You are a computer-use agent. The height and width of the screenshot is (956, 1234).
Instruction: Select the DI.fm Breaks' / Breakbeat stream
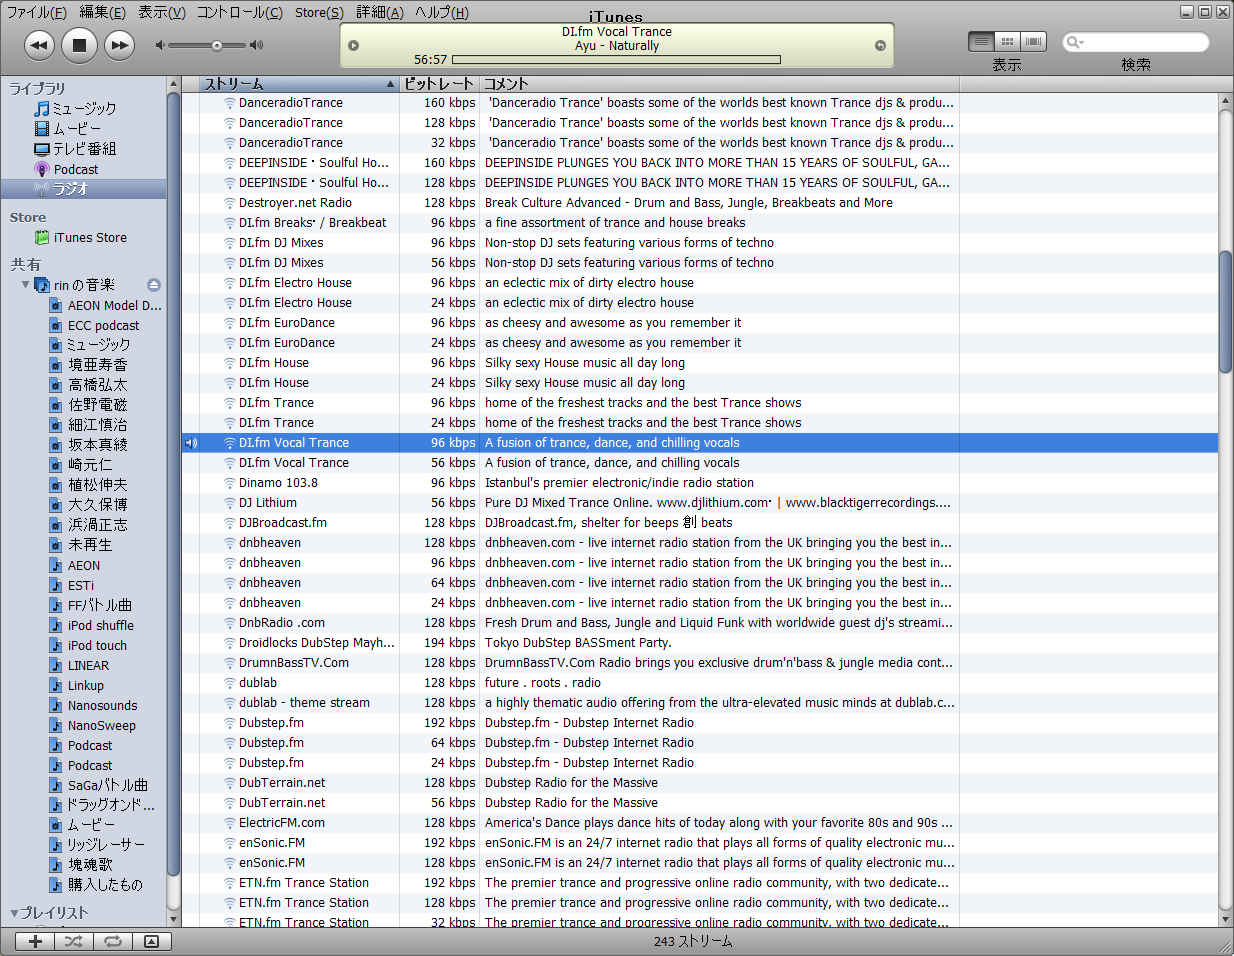point(700,223)
